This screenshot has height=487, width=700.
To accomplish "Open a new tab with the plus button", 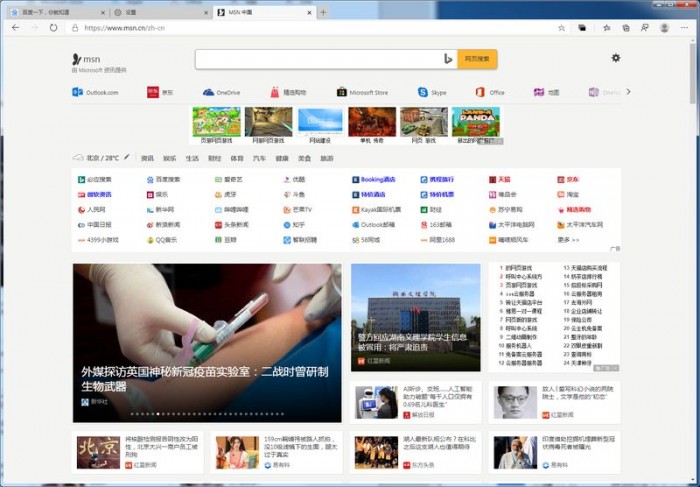I will pos(323,12).
